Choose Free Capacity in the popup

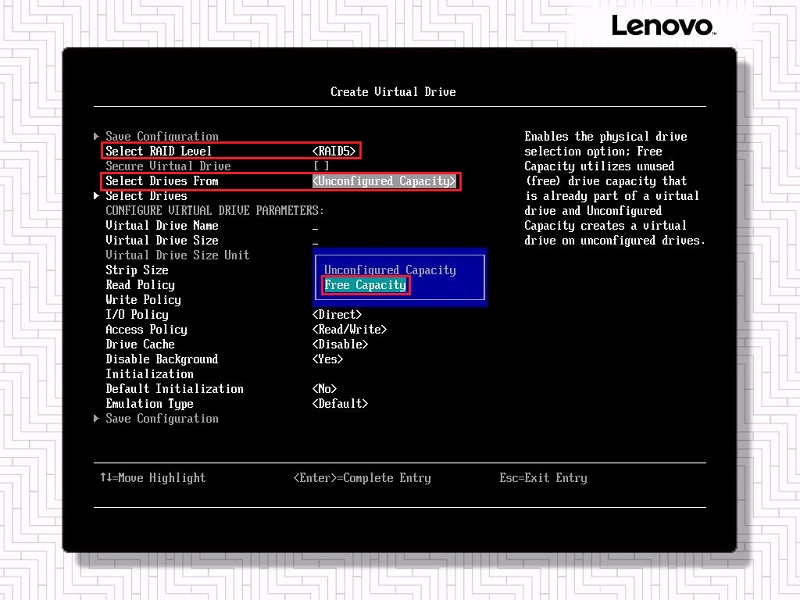365,285
